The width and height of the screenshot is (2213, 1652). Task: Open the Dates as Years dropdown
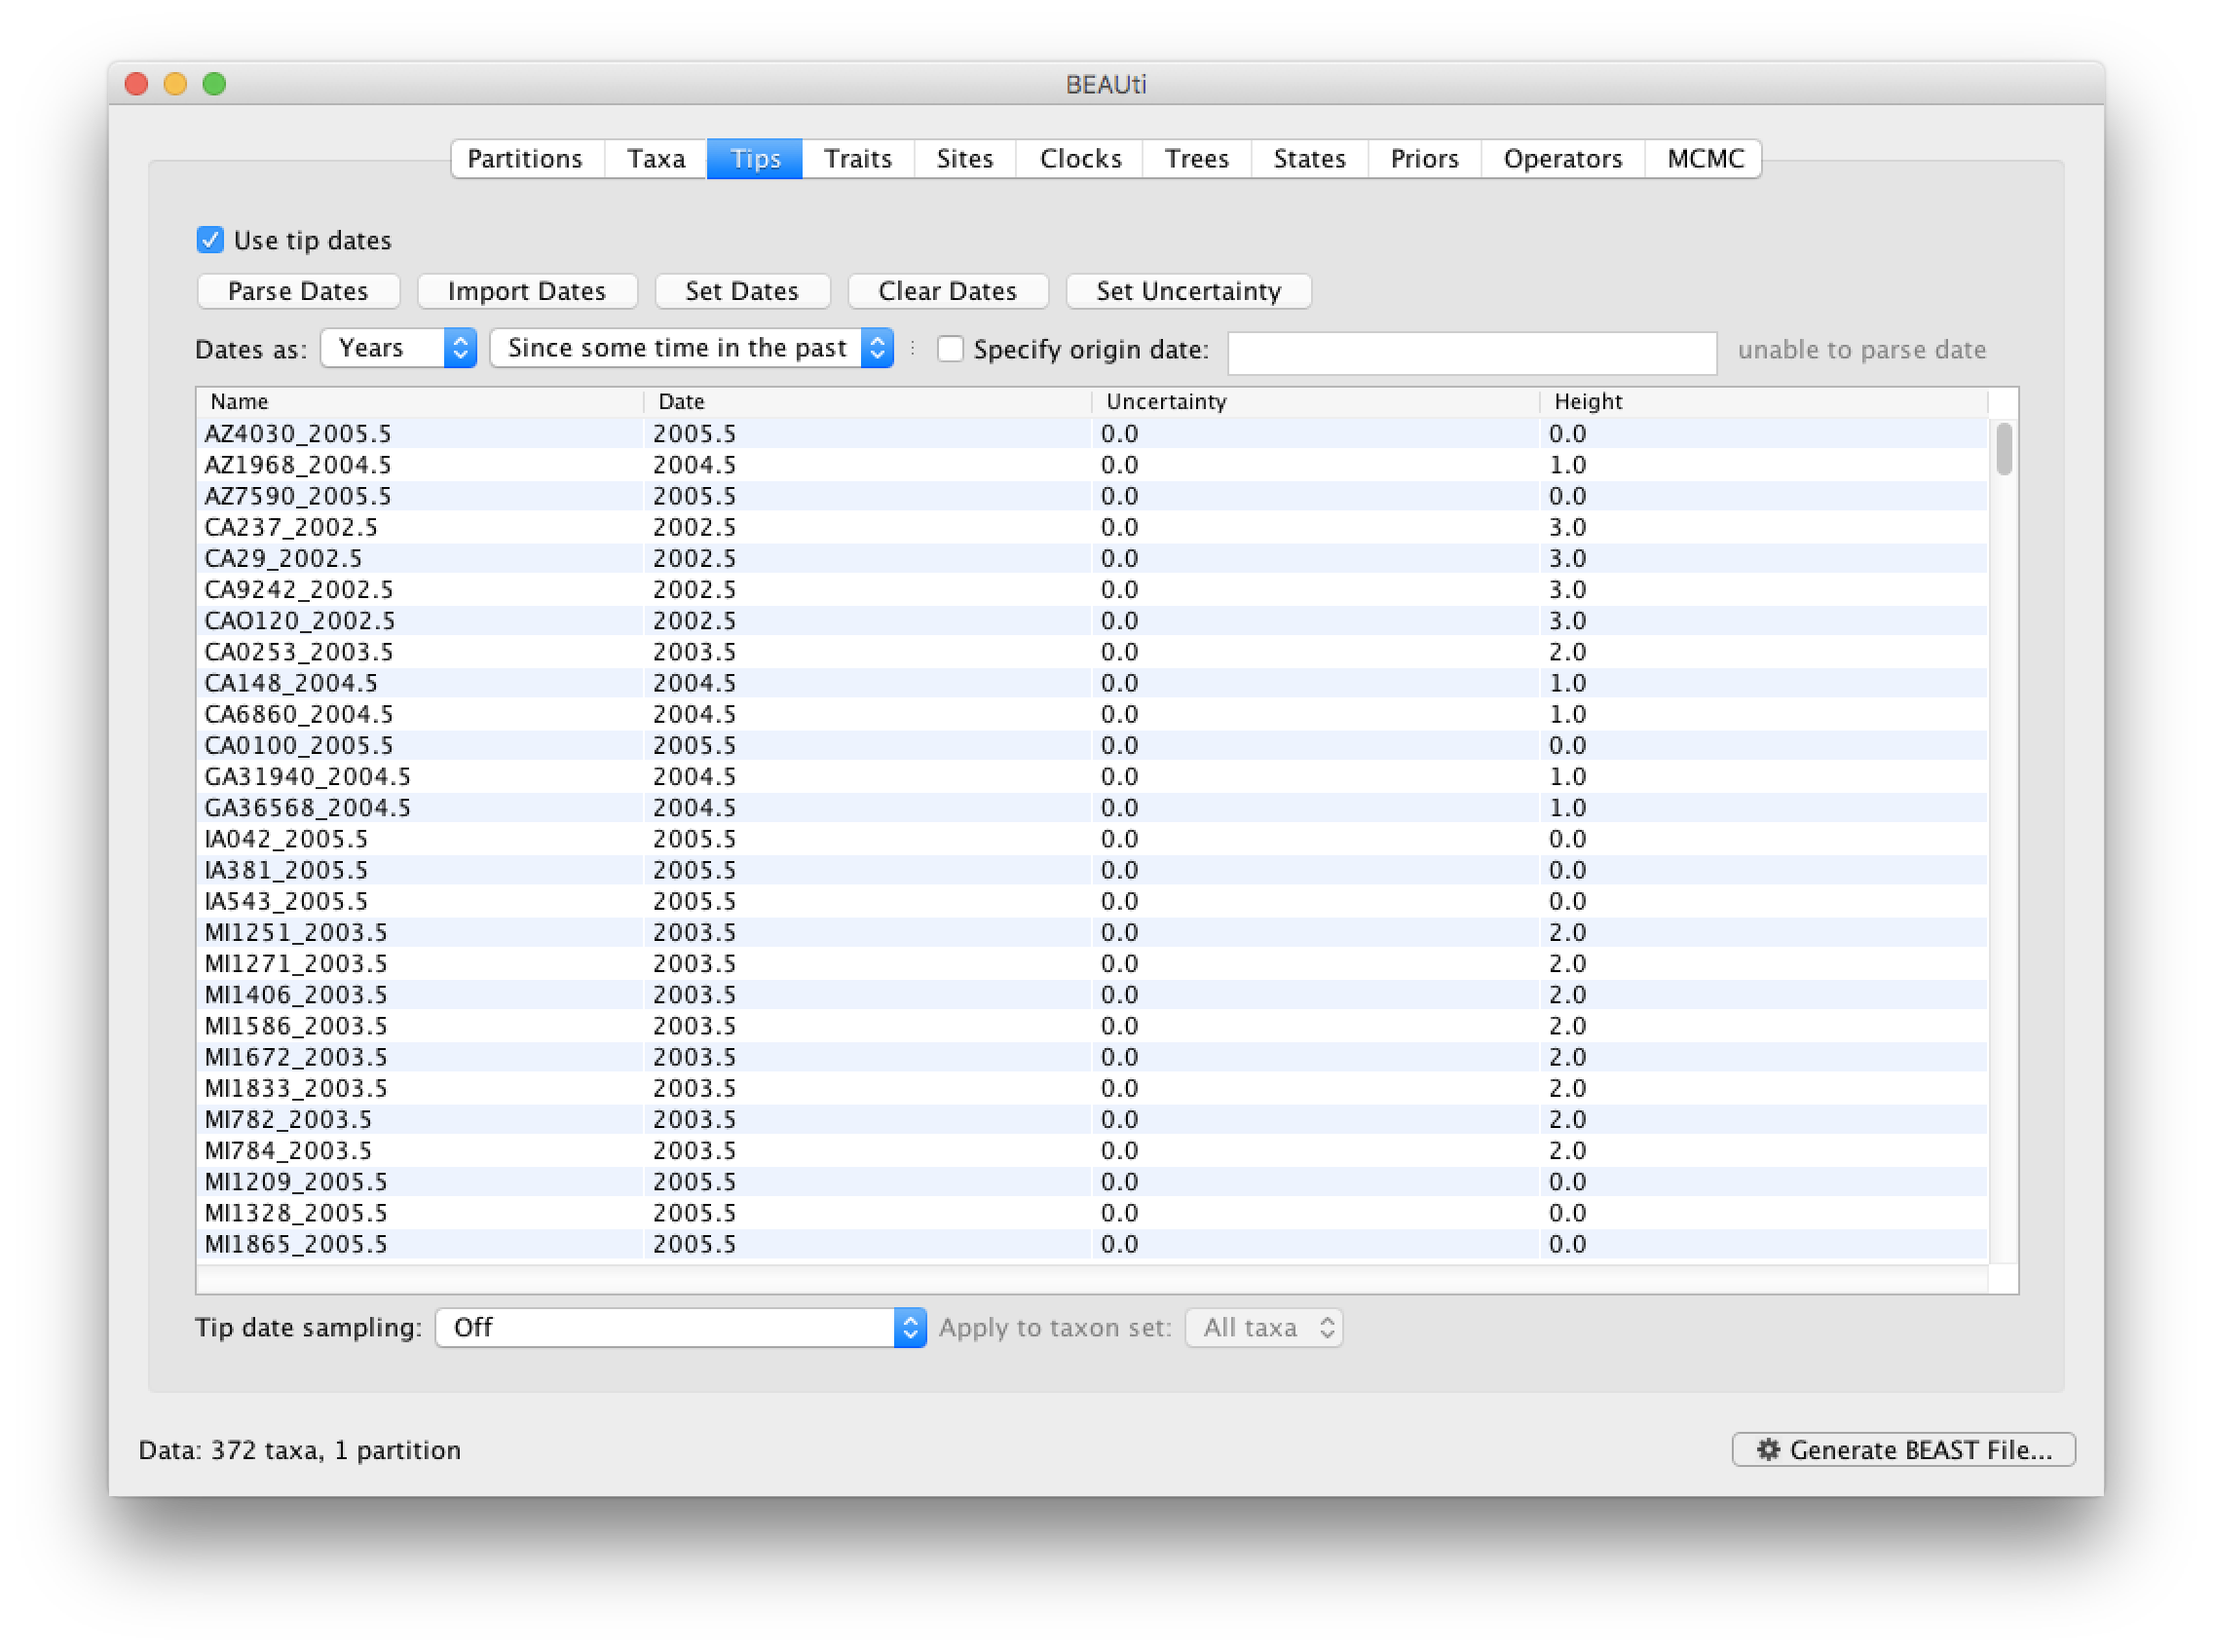(x=399, y=348)
